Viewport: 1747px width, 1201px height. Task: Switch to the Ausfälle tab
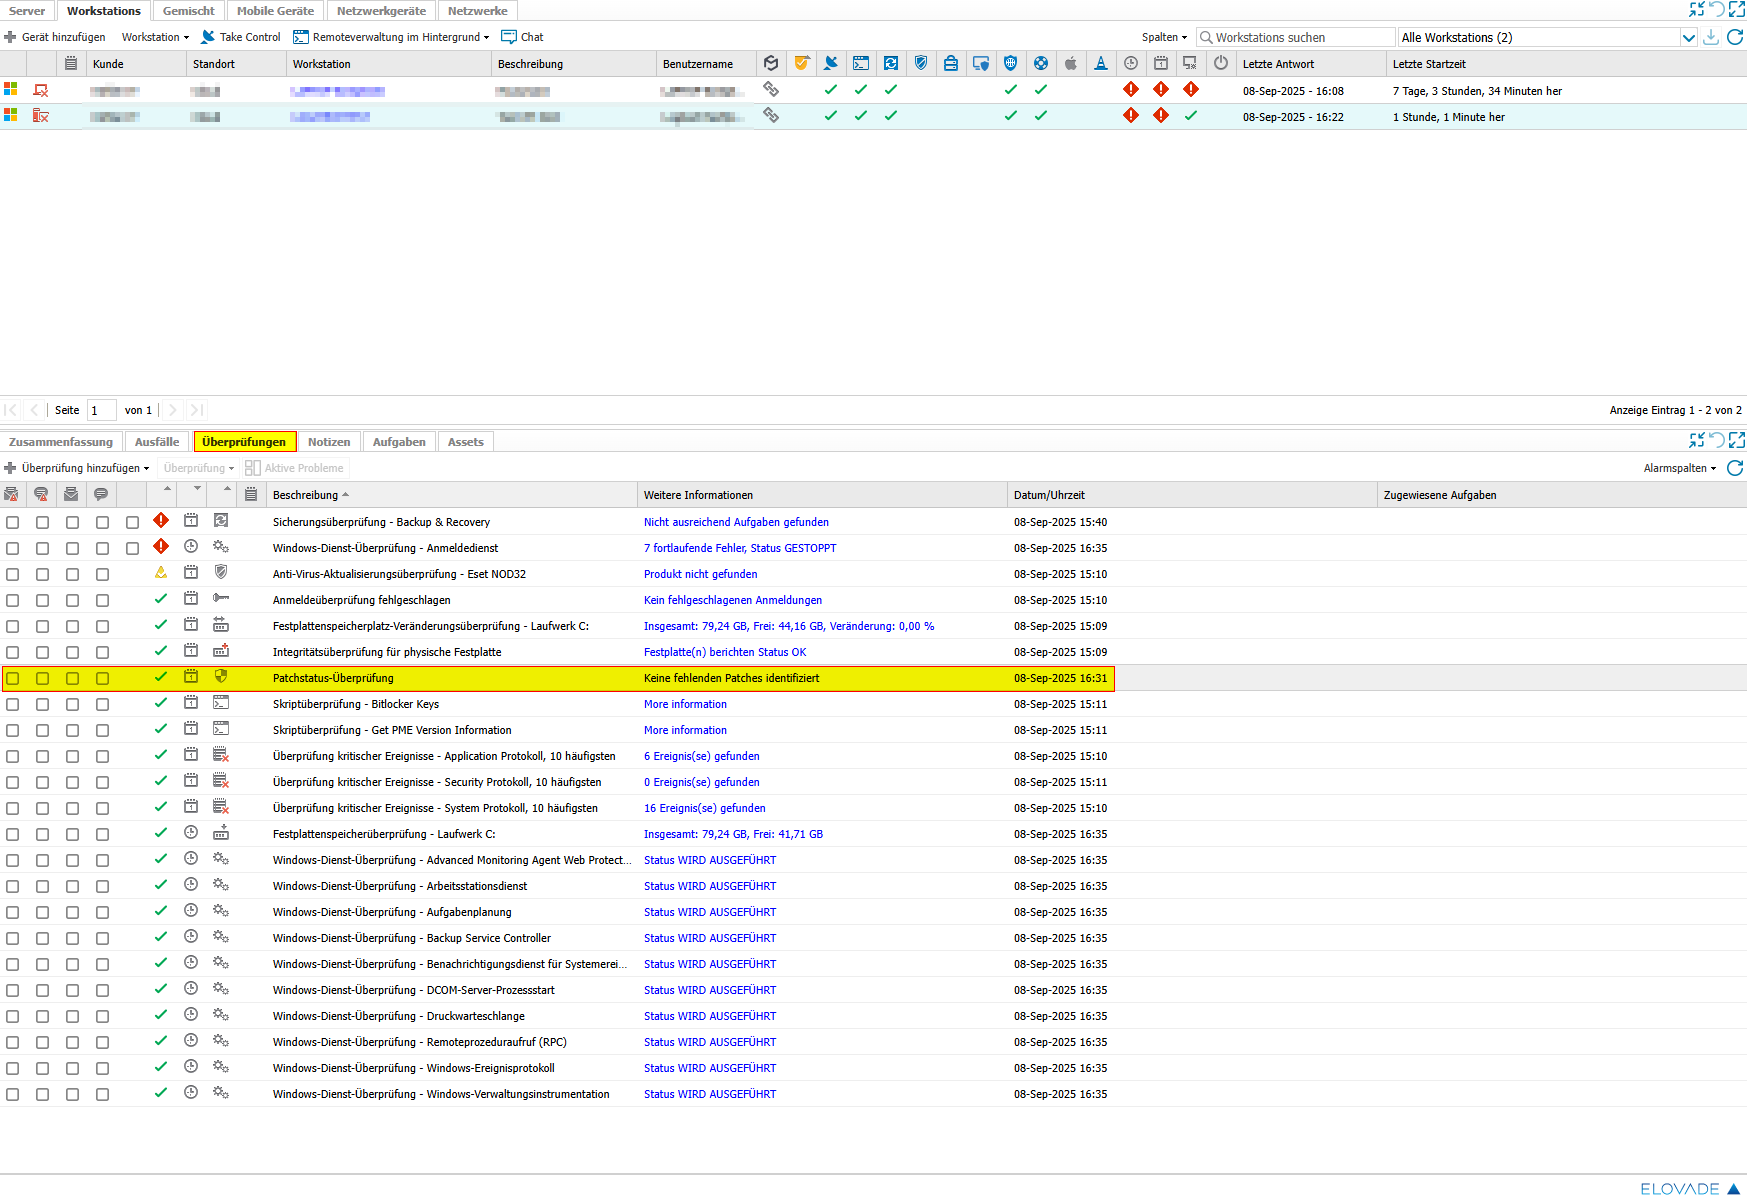156,442
